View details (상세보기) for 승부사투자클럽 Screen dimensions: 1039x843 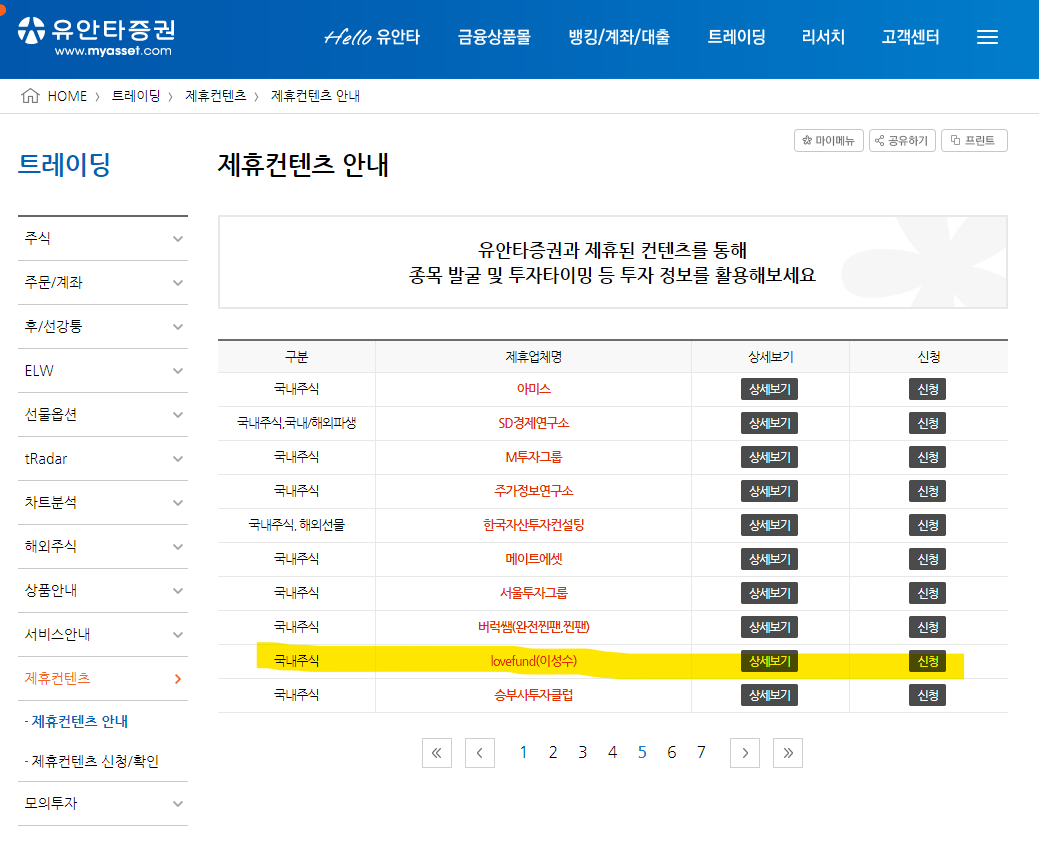(x=769, y=695)
